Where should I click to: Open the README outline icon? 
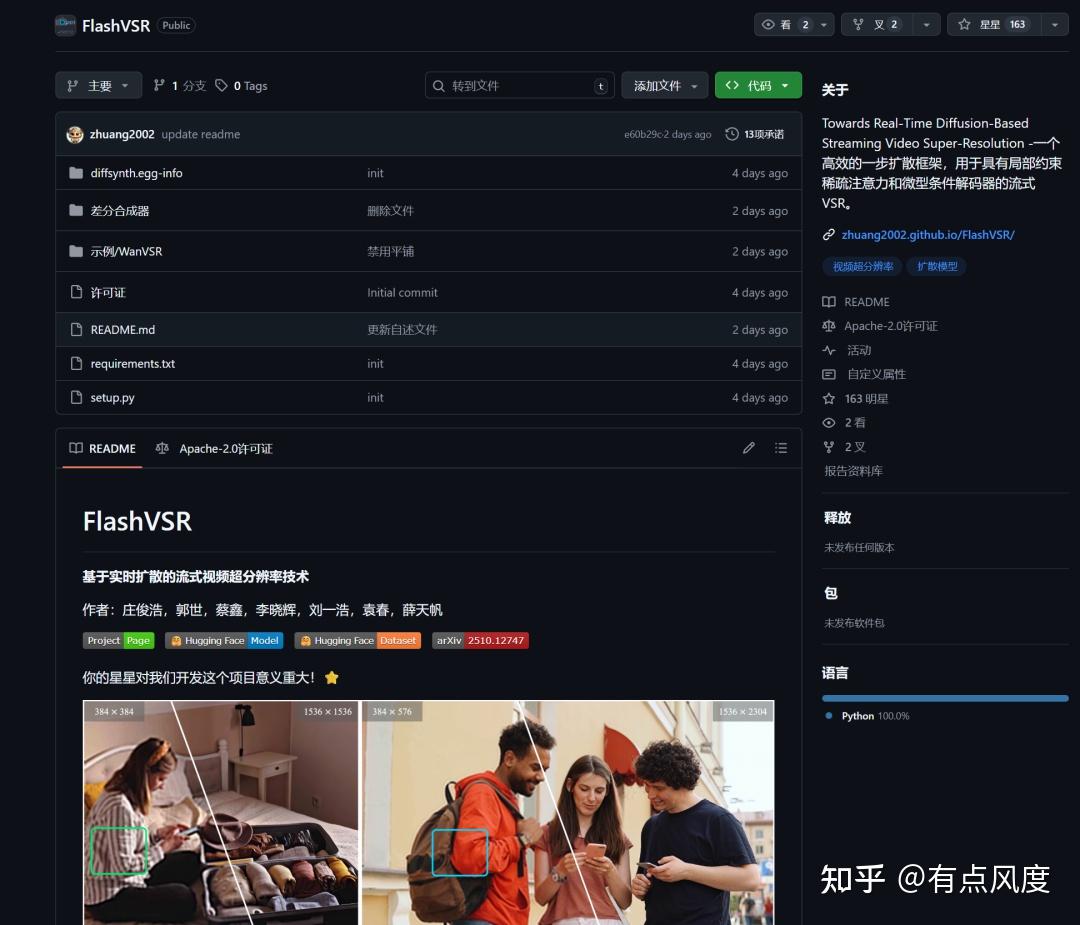[x=781, y=448]
